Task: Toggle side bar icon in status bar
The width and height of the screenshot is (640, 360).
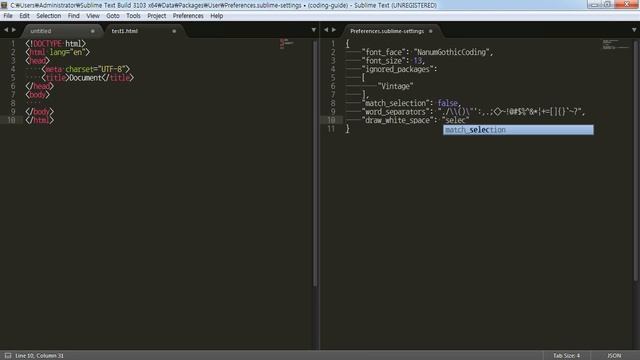Action: click(x=8, y=356)
